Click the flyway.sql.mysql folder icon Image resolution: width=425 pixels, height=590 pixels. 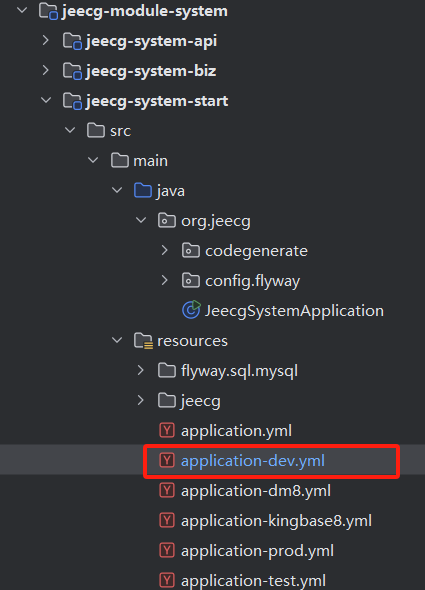click(x=167, y=371)
